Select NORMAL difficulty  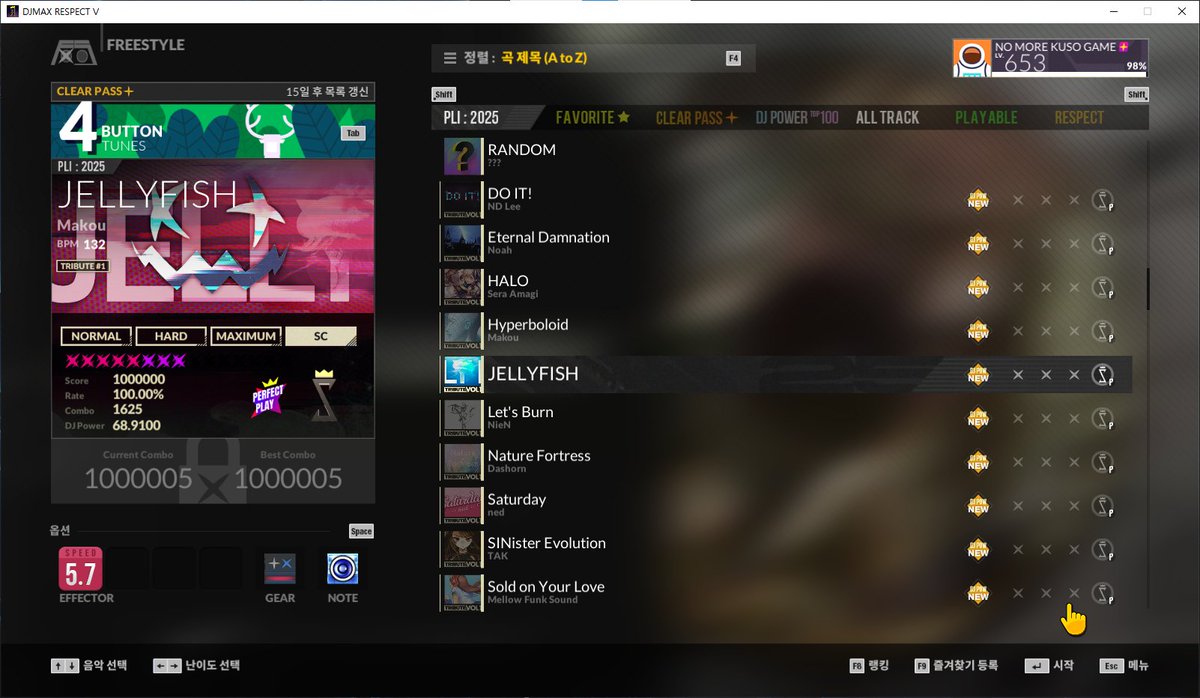point(96,336)
